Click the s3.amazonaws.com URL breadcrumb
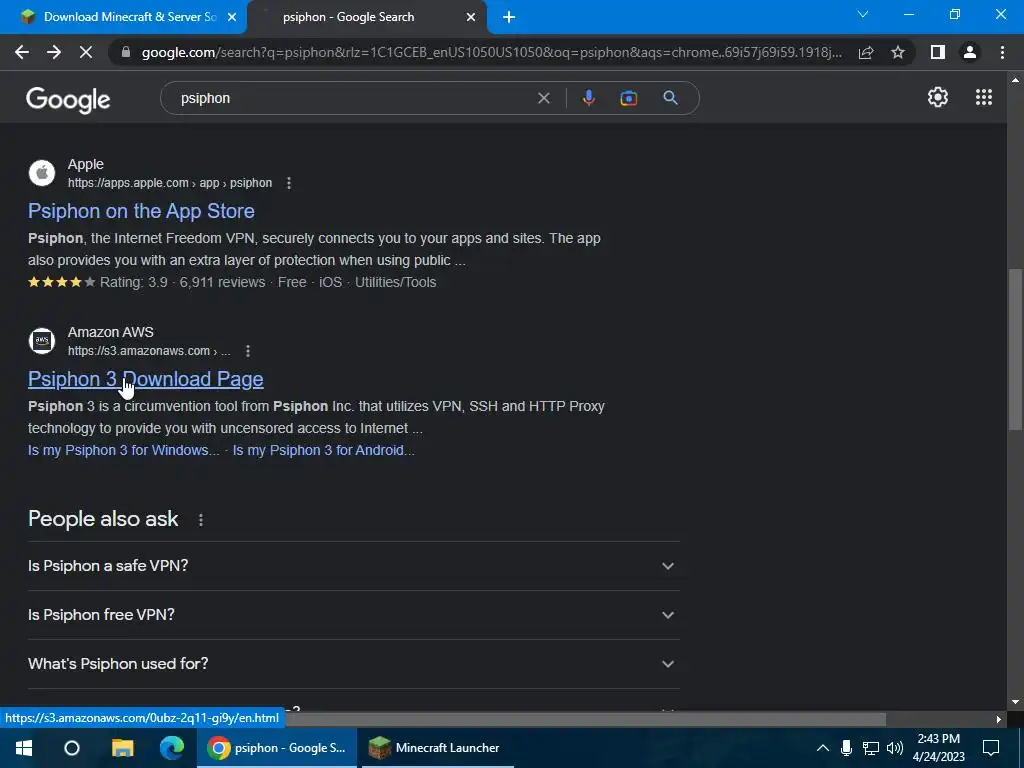 (x=149, y=351)
